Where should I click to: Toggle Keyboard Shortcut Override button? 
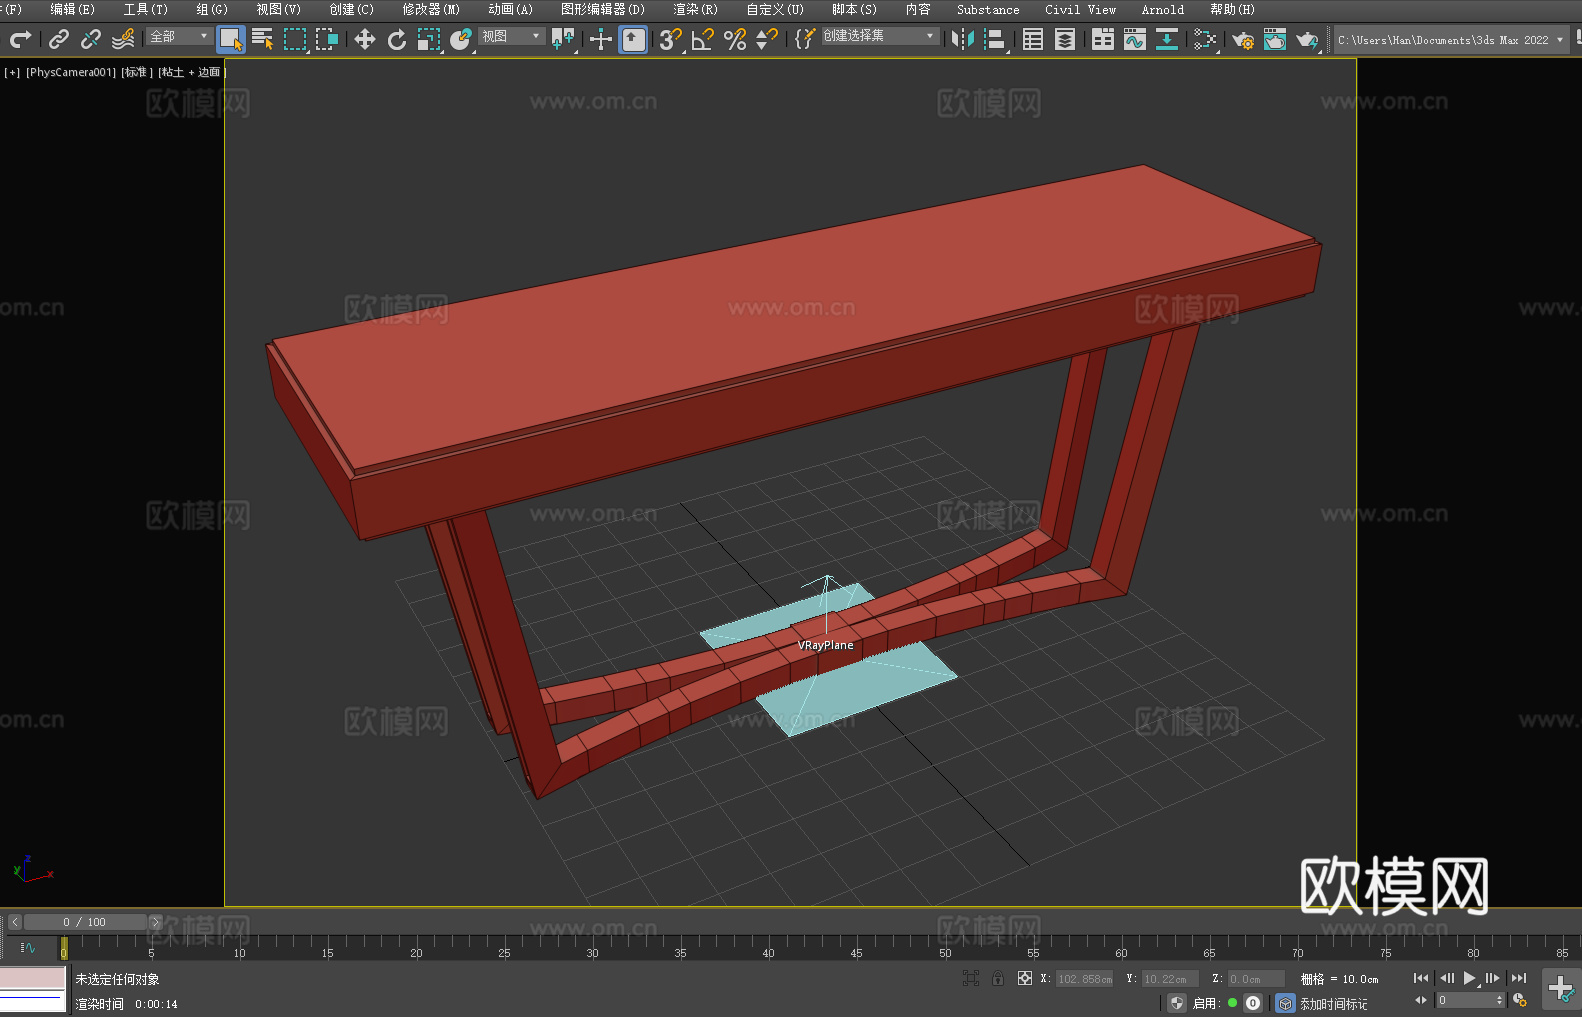pyautogui.click(x=633, y=39)
